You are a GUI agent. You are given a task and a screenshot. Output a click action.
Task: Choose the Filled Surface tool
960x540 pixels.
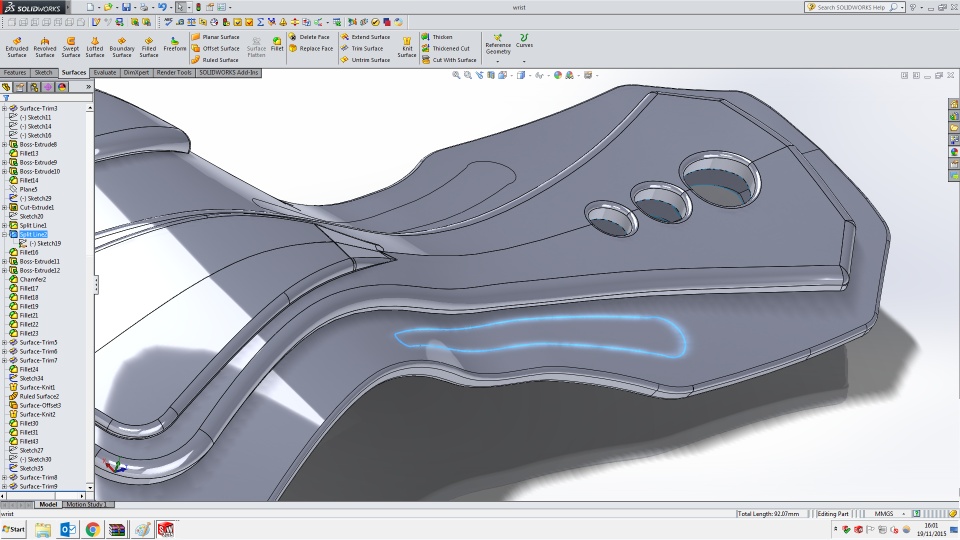pyautogui.click(x=149, y=46)
